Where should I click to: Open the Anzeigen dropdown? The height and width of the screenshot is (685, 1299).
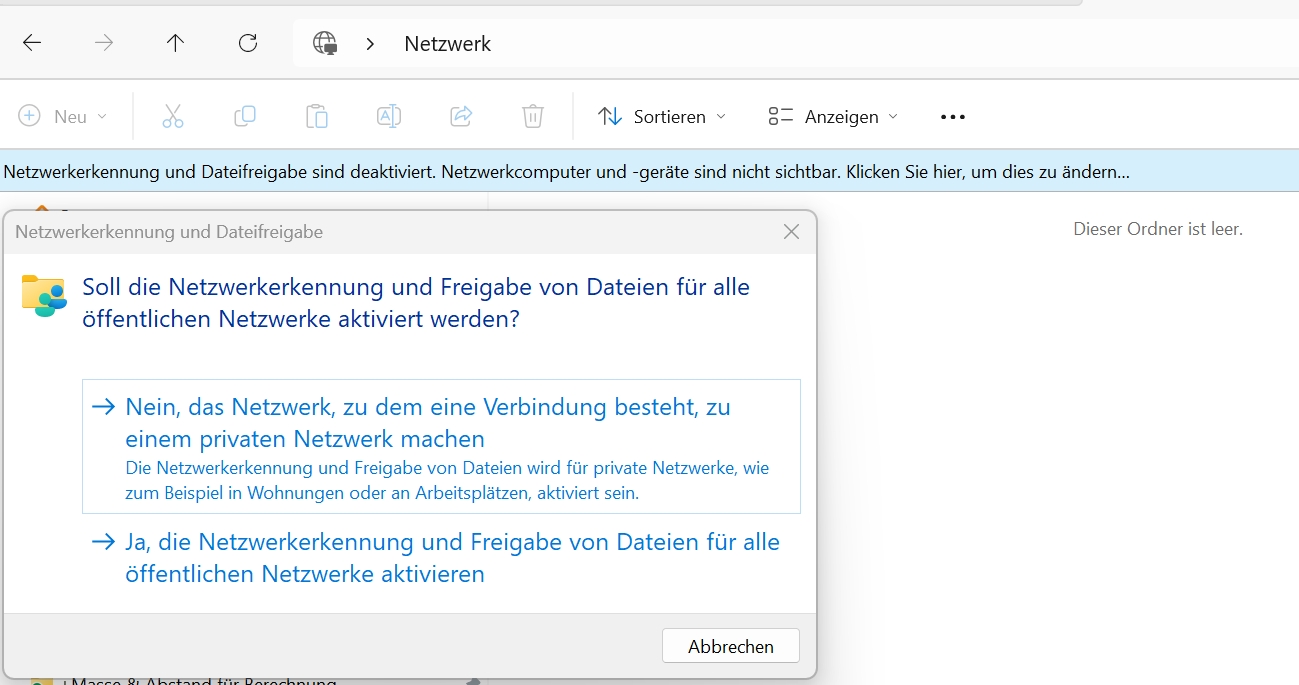[833, 116]
